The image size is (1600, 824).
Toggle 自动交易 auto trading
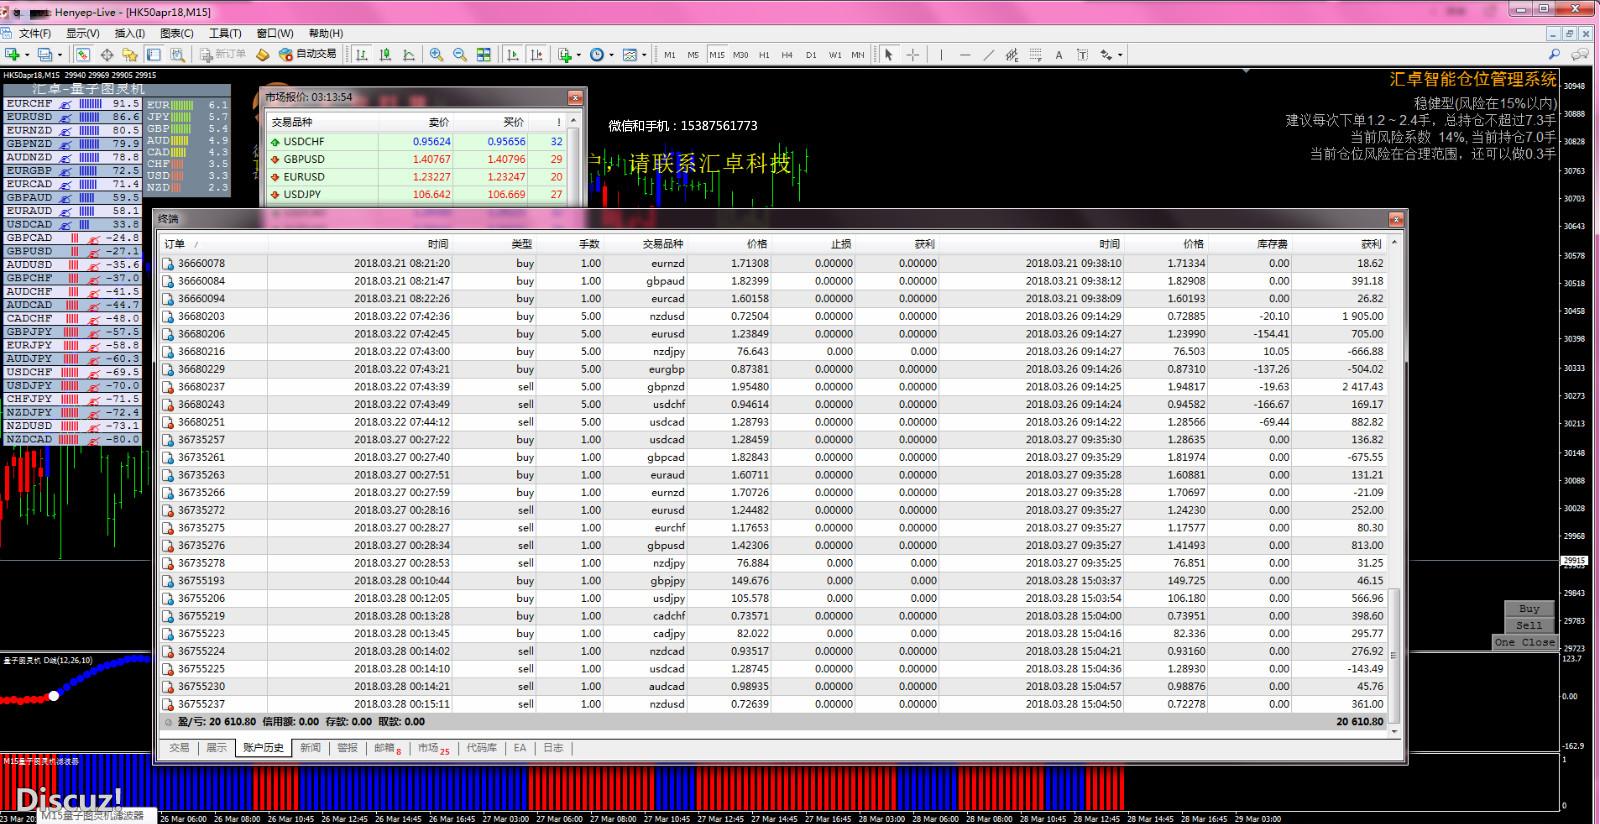click(x=308, y=54)
